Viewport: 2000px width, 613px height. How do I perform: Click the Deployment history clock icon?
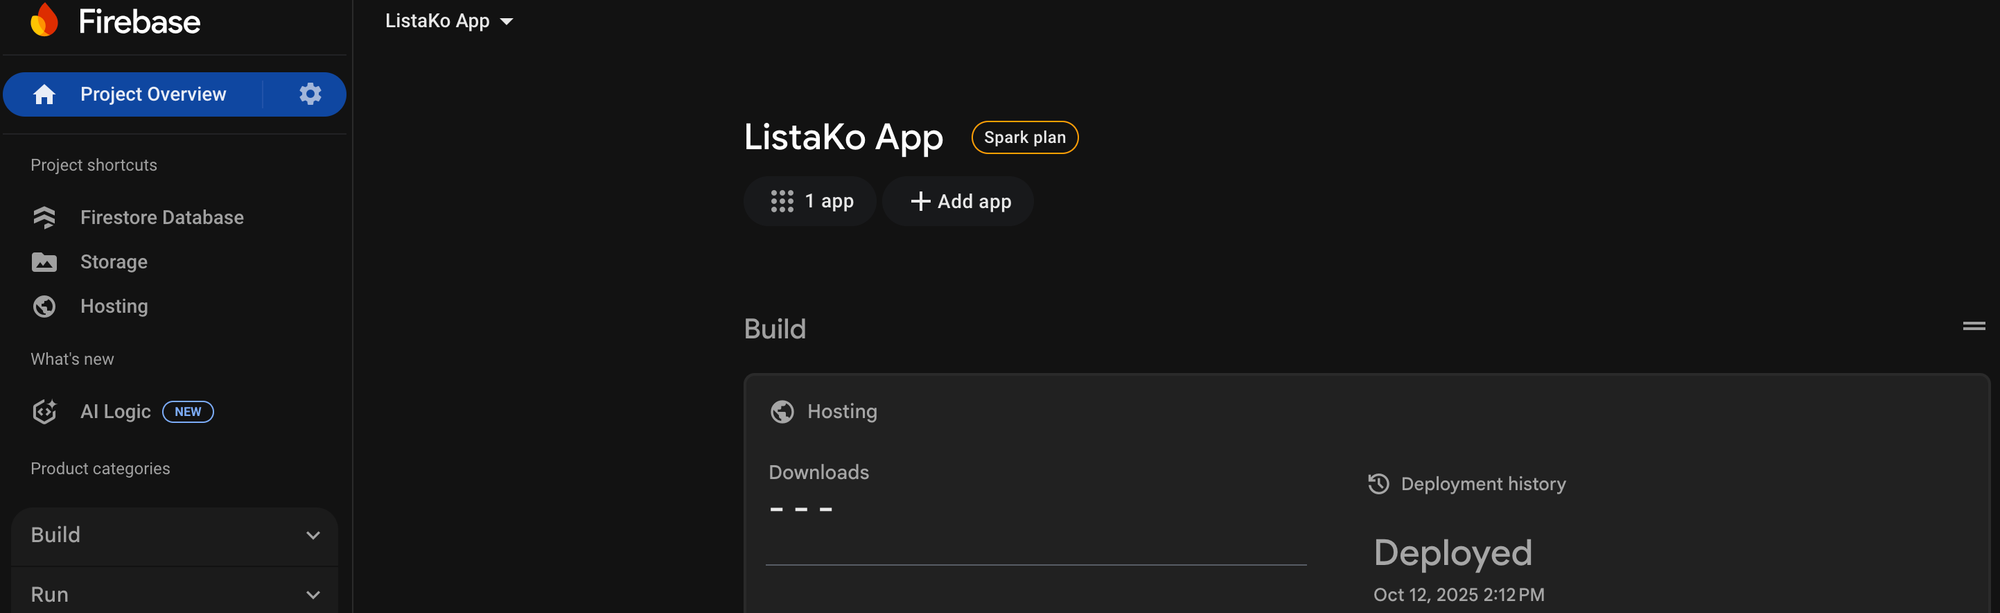pos(1378,484)
